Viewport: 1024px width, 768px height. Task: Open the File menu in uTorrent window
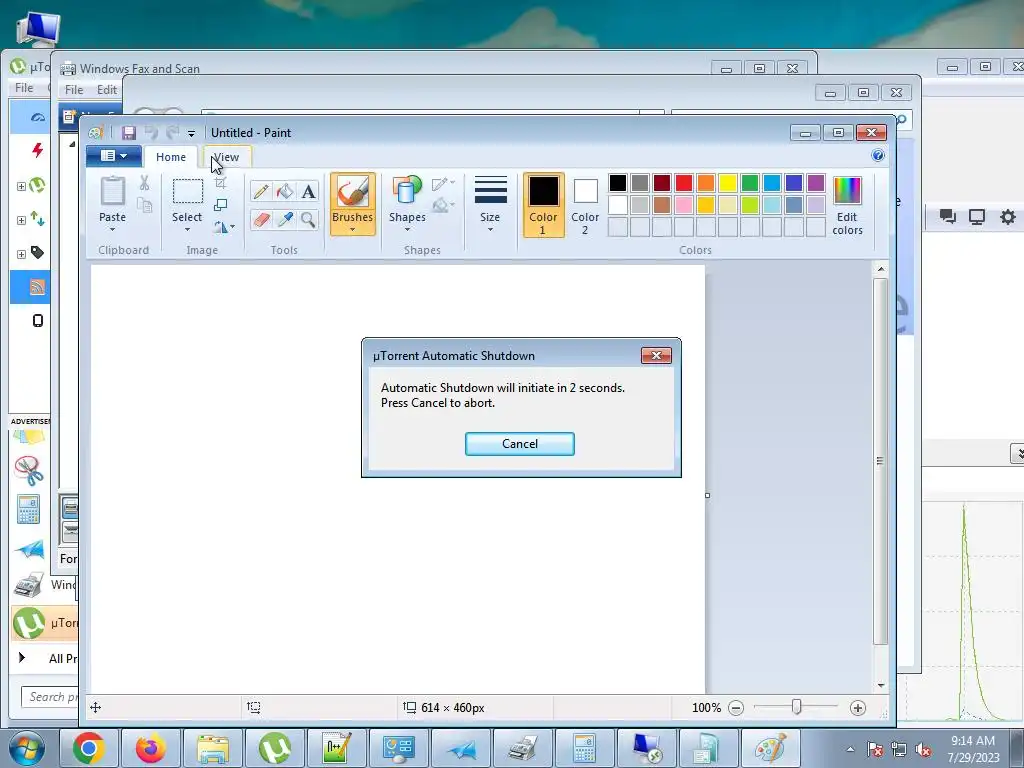click(x=24, y=88)
